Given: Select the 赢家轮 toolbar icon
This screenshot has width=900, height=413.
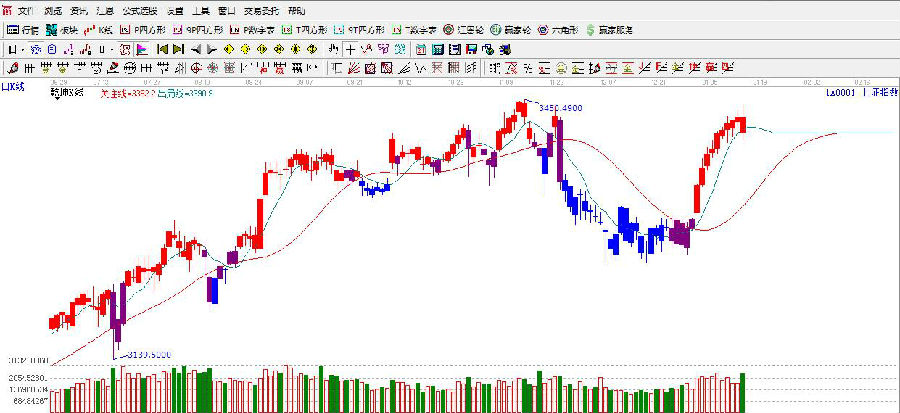Looking at the screenshot, I should pyautogui.click(x=510, y=30).
